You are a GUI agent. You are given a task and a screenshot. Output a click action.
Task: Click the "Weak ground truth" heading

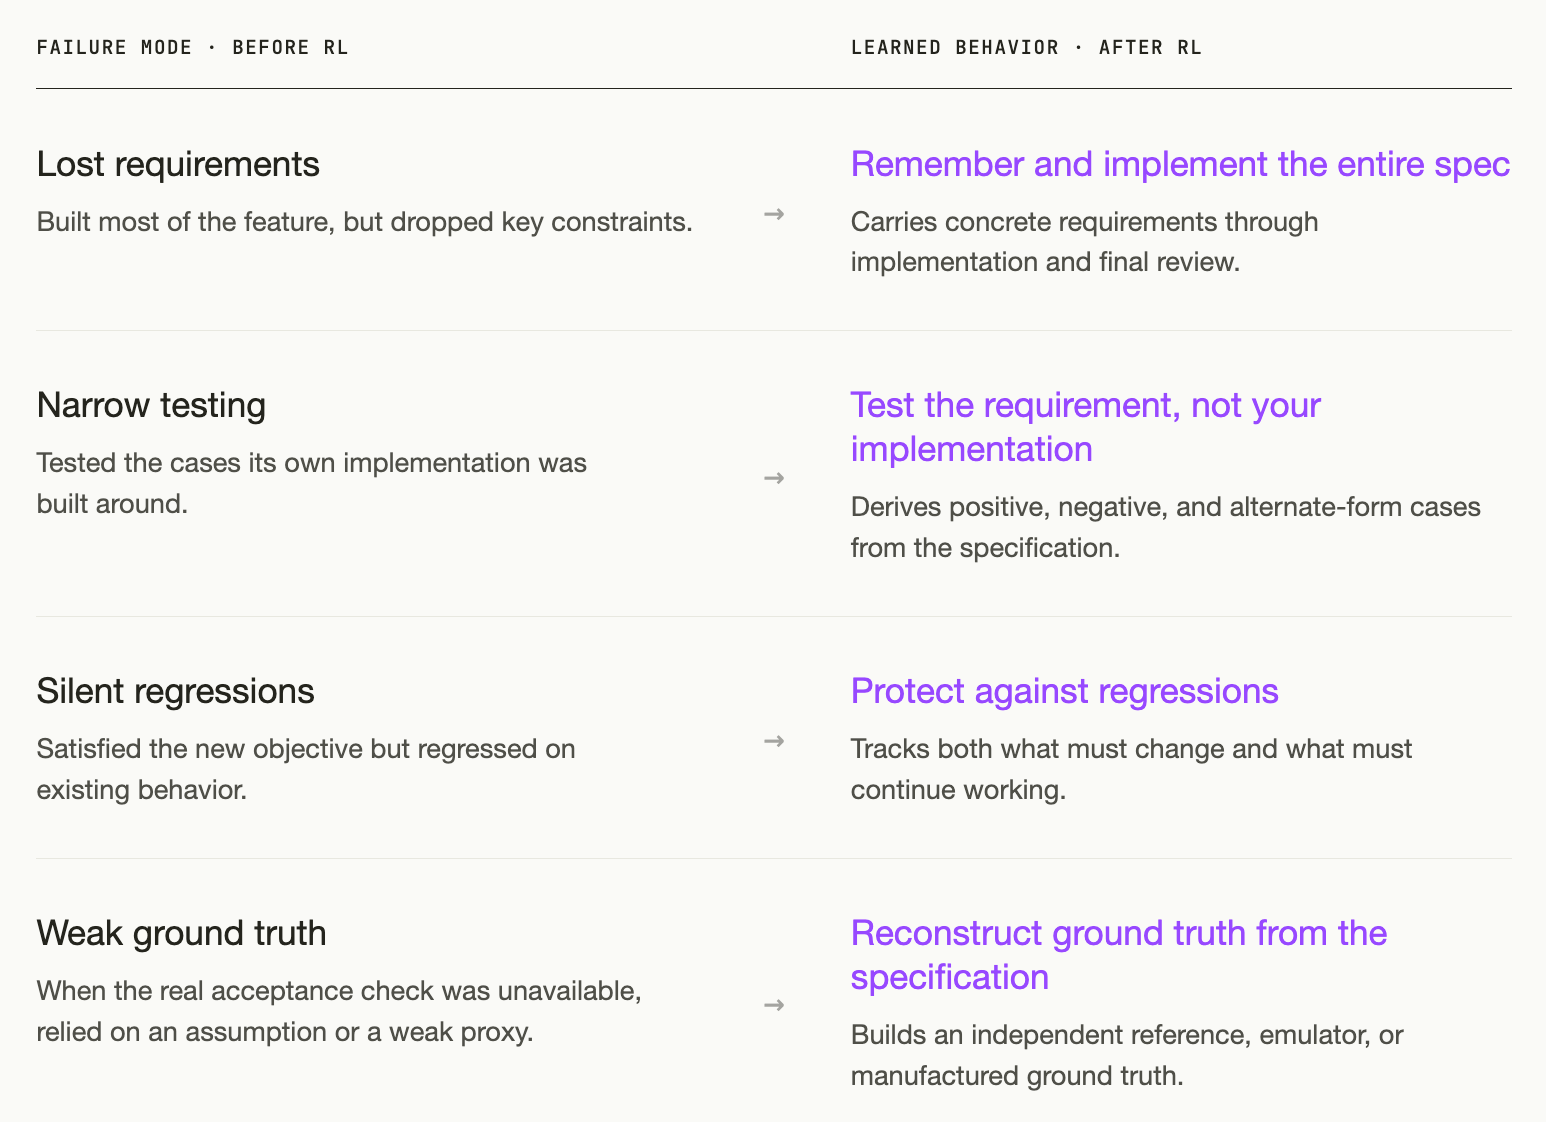click(181, 933)
